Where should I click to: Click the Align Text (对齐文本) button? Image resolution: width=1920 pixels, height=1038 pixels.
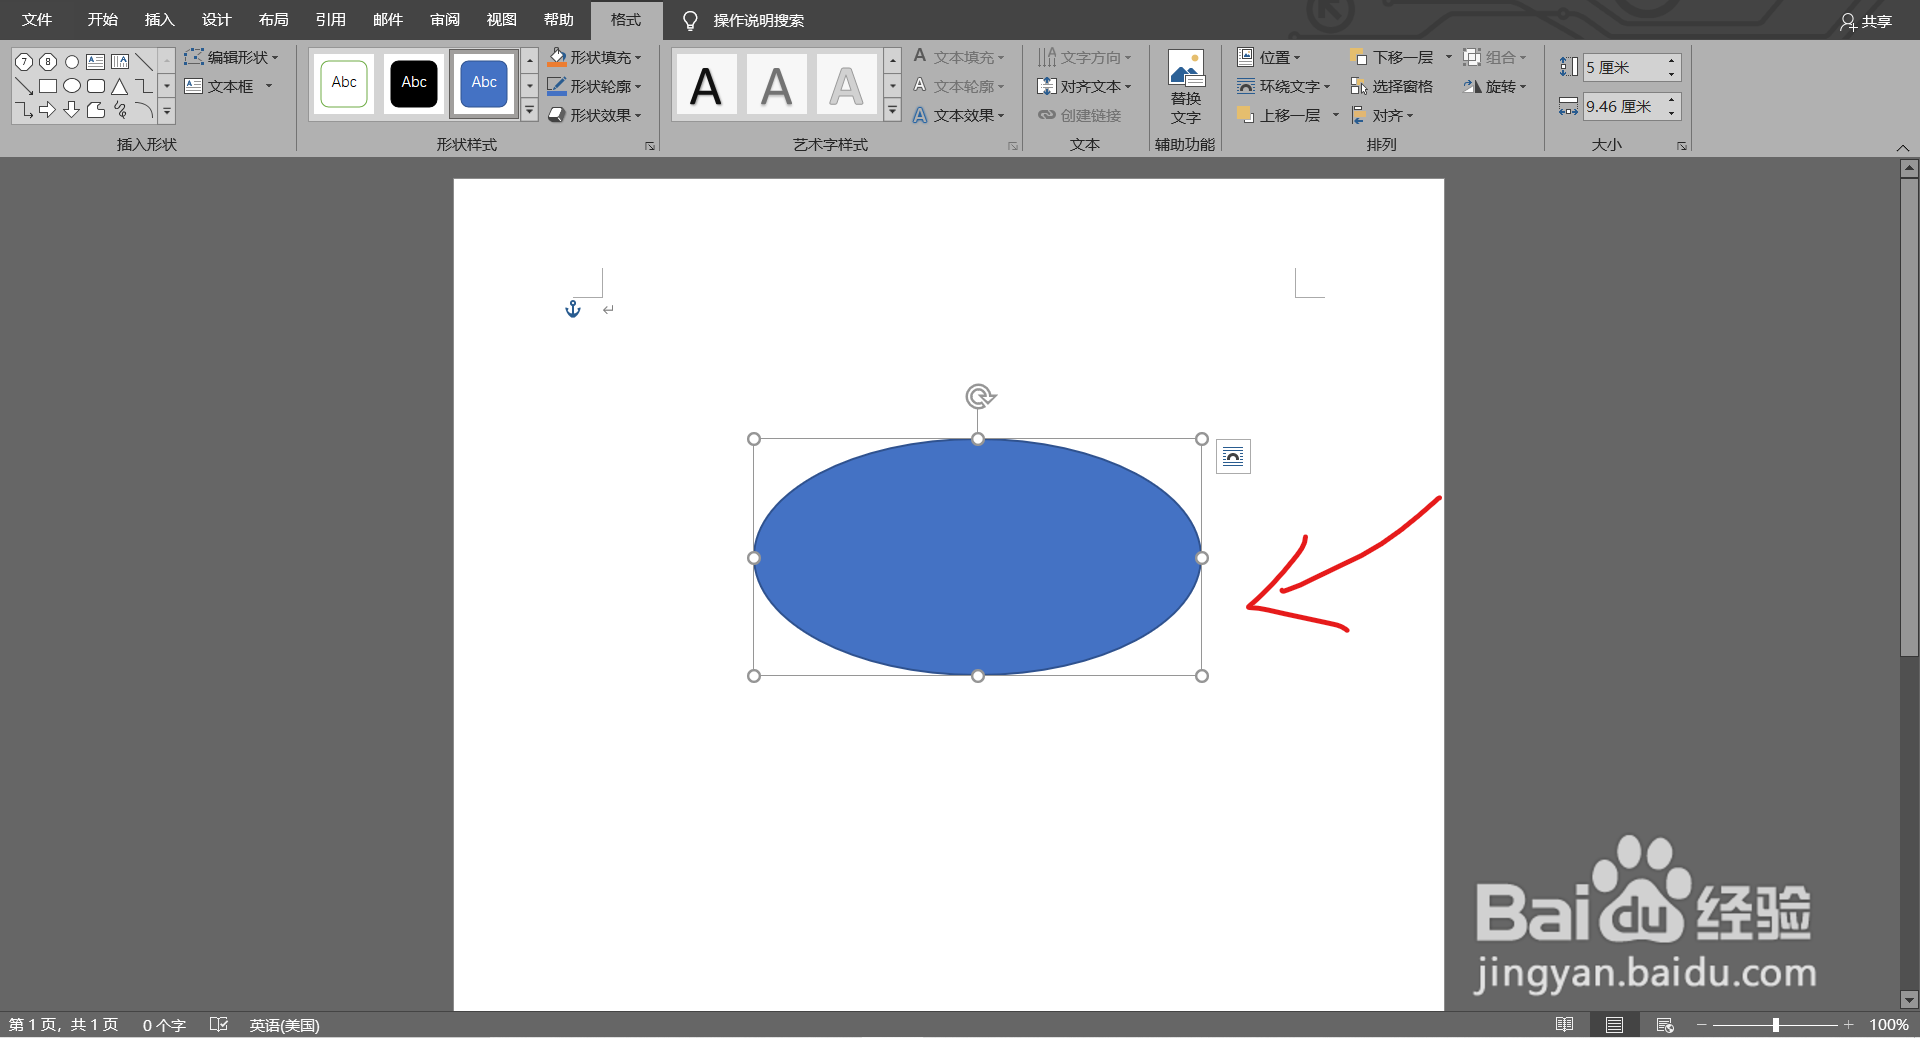[x=1085, y=87]
